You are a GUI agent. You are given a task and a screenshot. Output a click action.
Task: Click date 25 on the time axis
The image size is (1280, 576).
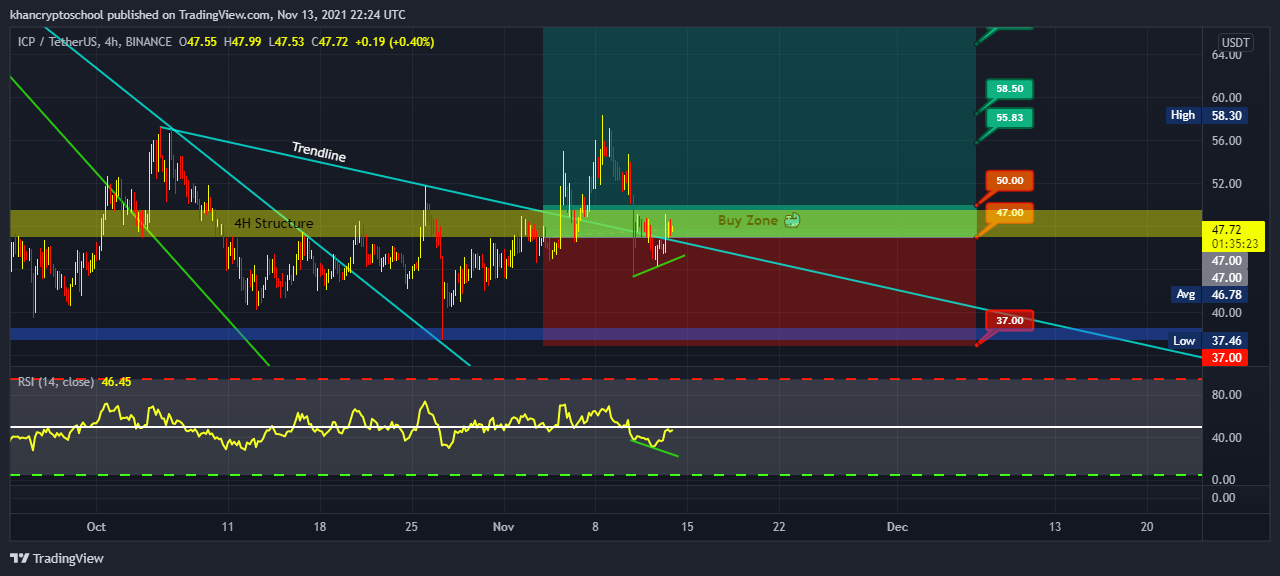tap(411, 526)
